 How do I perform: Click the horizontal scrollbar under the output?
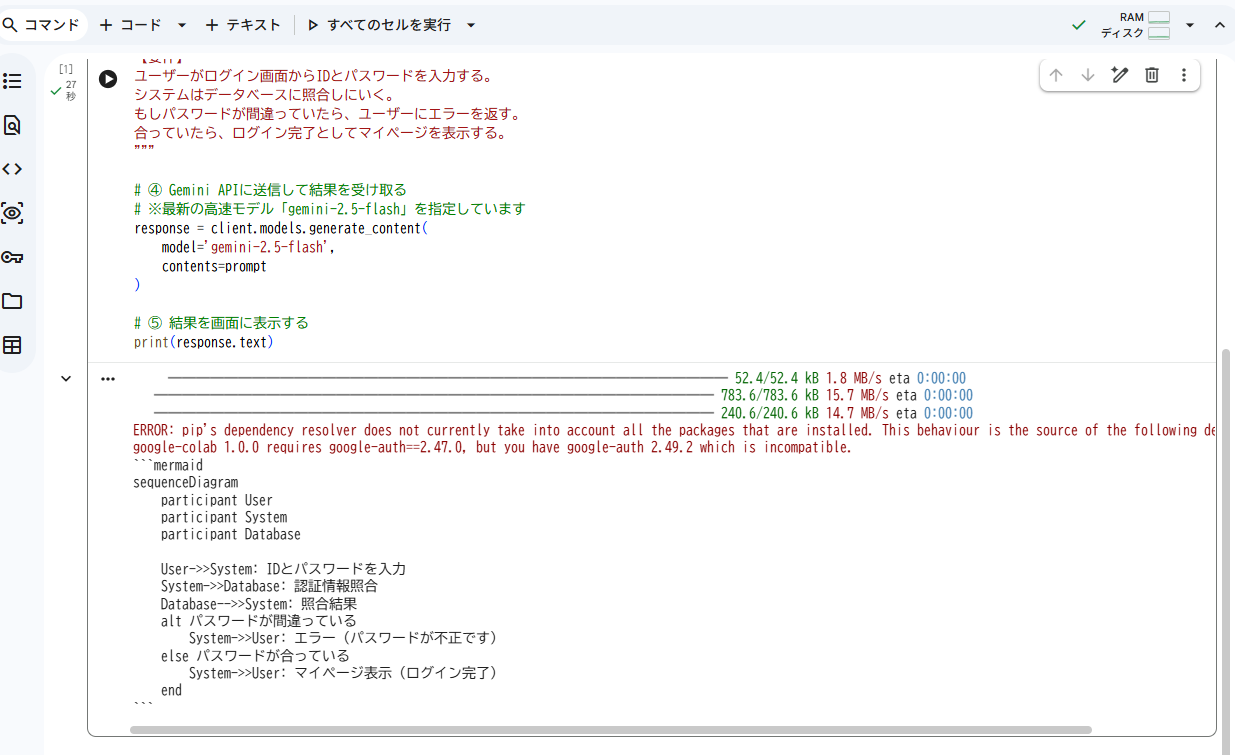point(610,730)
